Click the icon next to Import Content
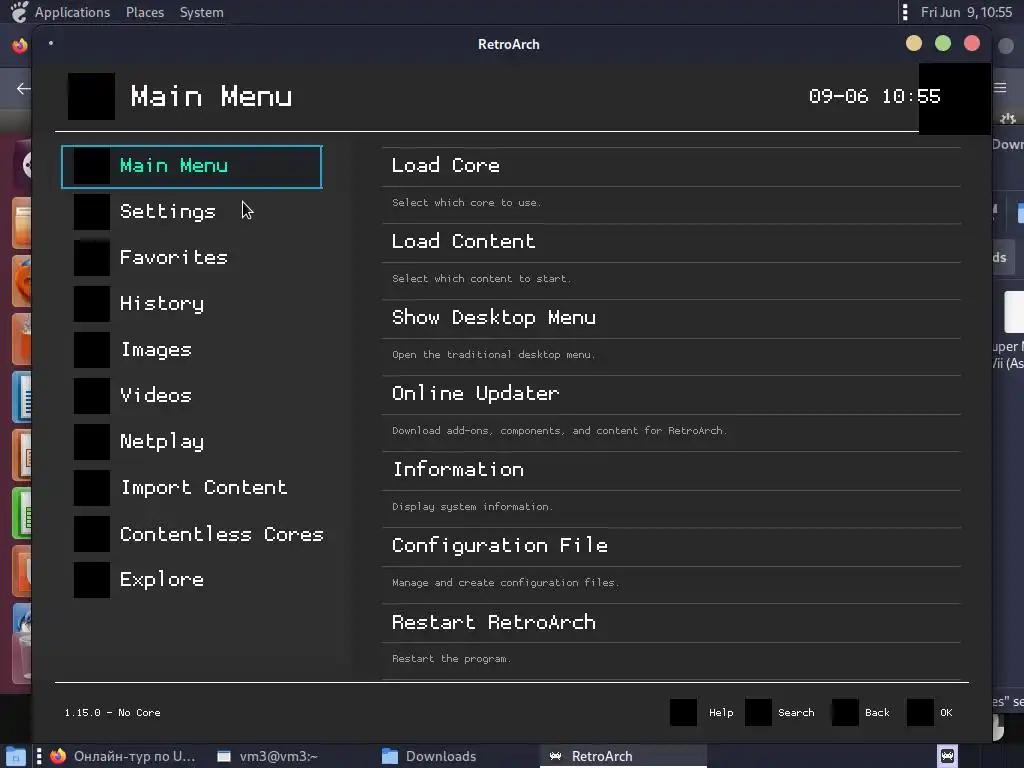 (91, 488)
